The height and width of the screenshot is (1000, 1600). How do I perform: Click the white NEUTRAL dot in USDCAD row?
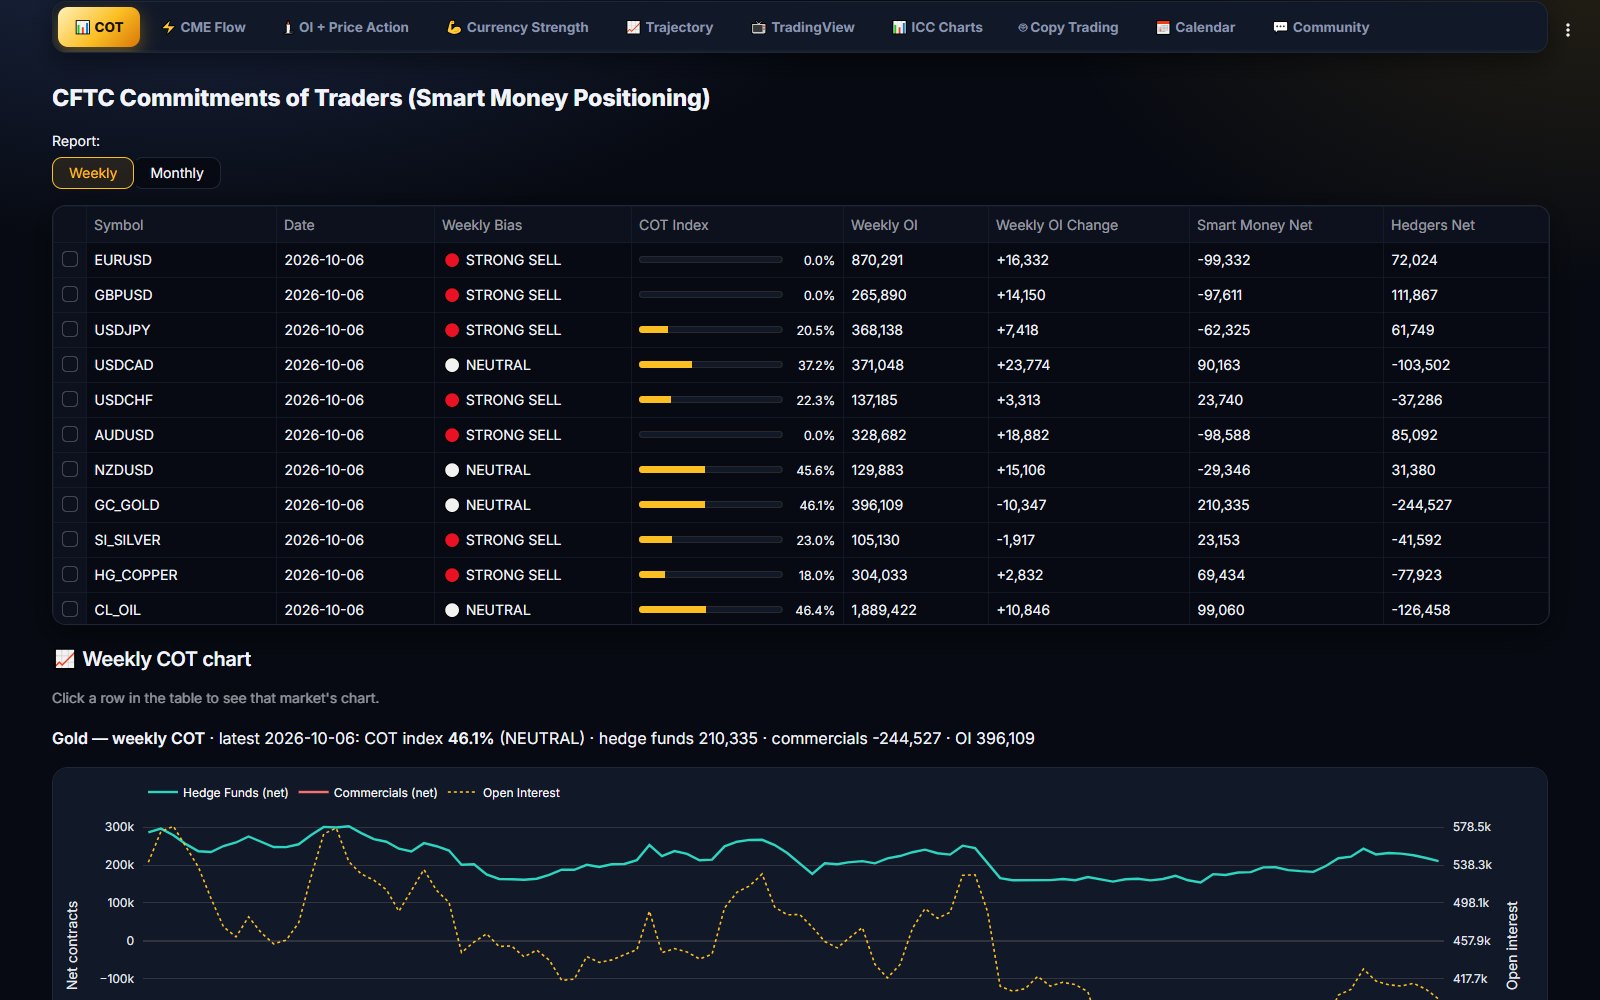tap(452, 365)
